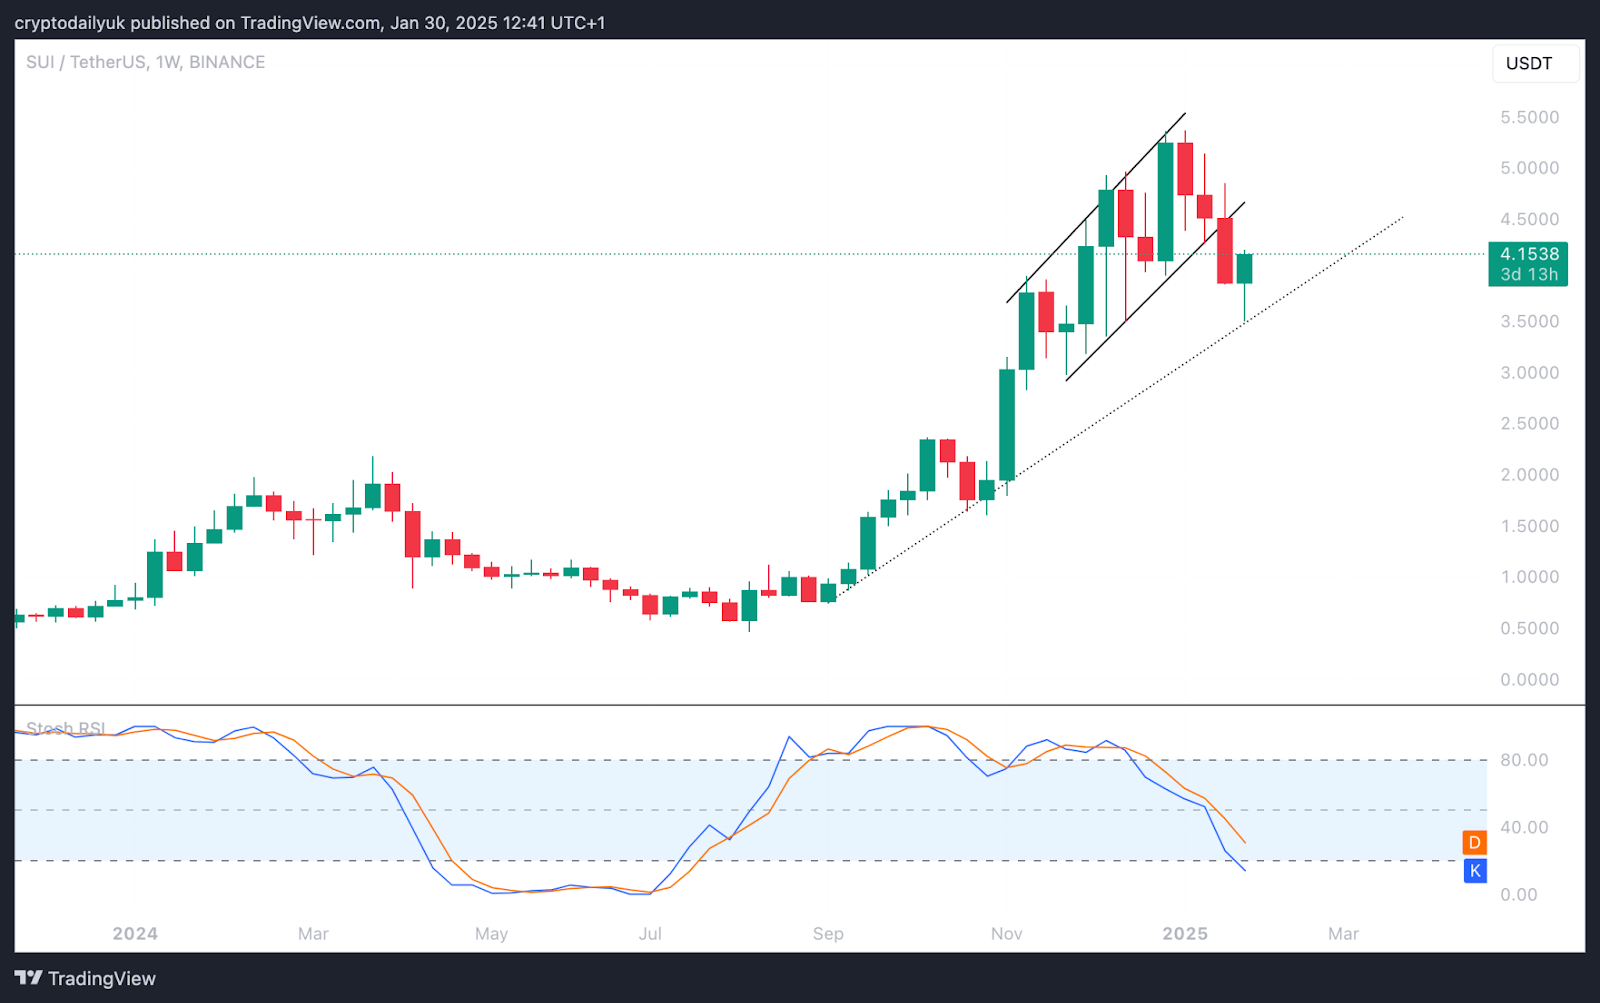Click the 2024 time axis label
The height and width of the screenshot is (1003, 1600).
[x=135, y=933]
